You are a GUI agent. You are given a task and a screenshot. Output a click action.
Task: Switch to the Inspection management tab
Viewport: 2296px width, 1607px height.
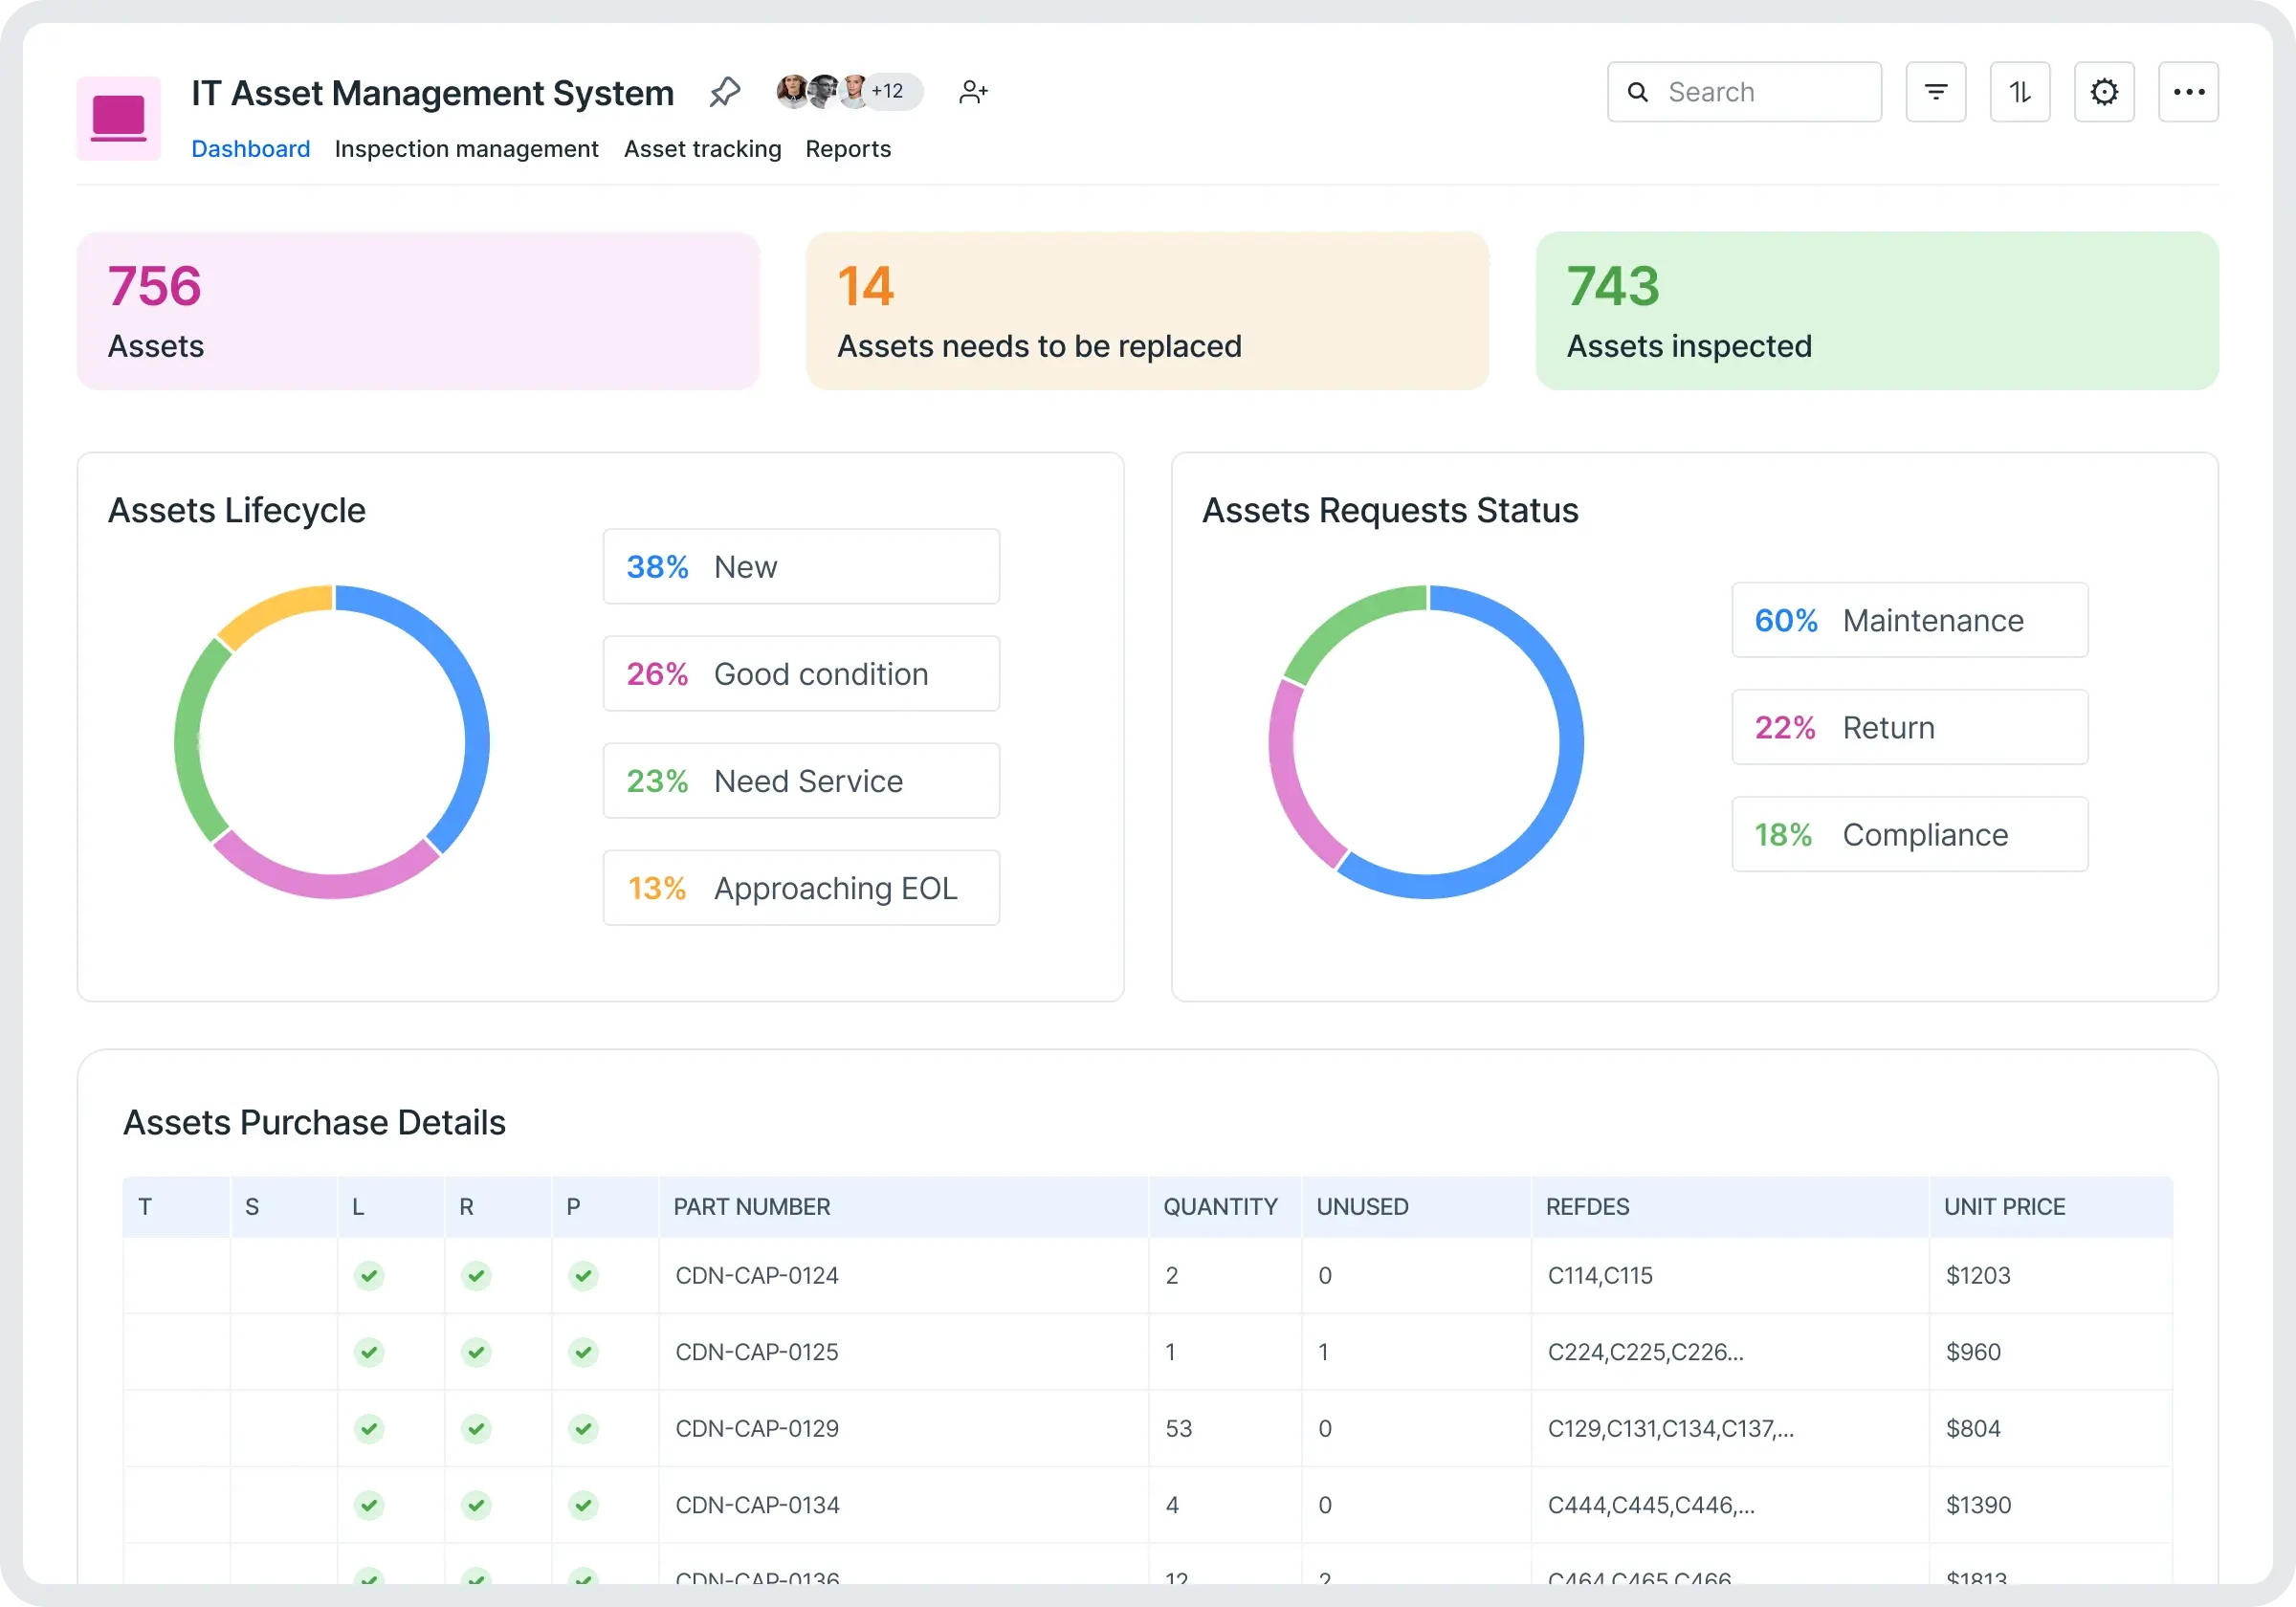tap(466, 149)
